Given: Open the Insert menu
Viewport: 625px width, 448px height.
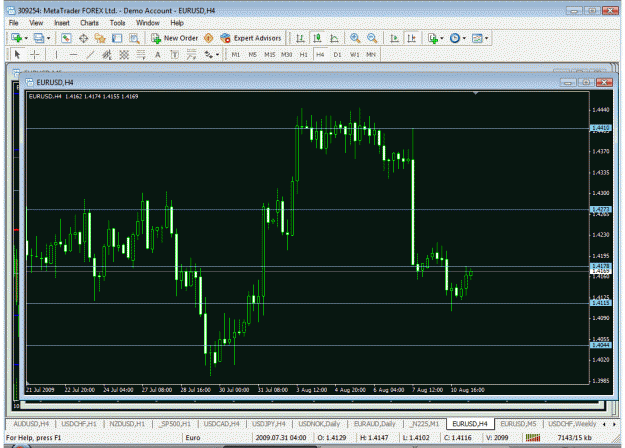Looking at the screenshot, I should (61, 23).
